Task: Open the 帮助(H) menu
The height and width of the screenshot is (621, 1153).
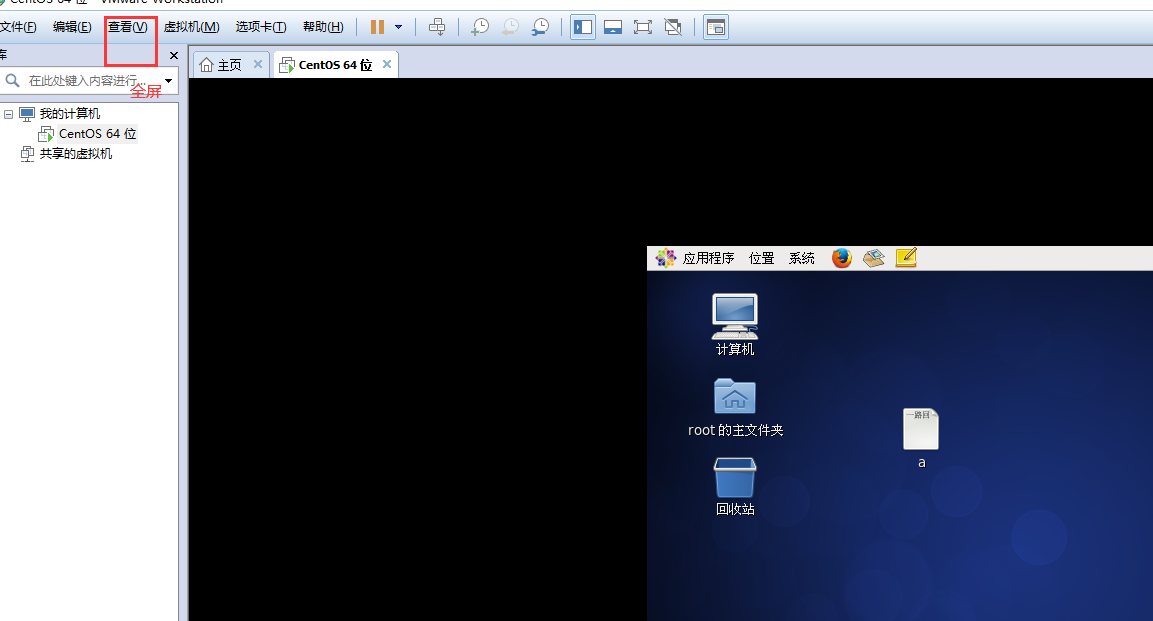Action: tap(323, 27)
